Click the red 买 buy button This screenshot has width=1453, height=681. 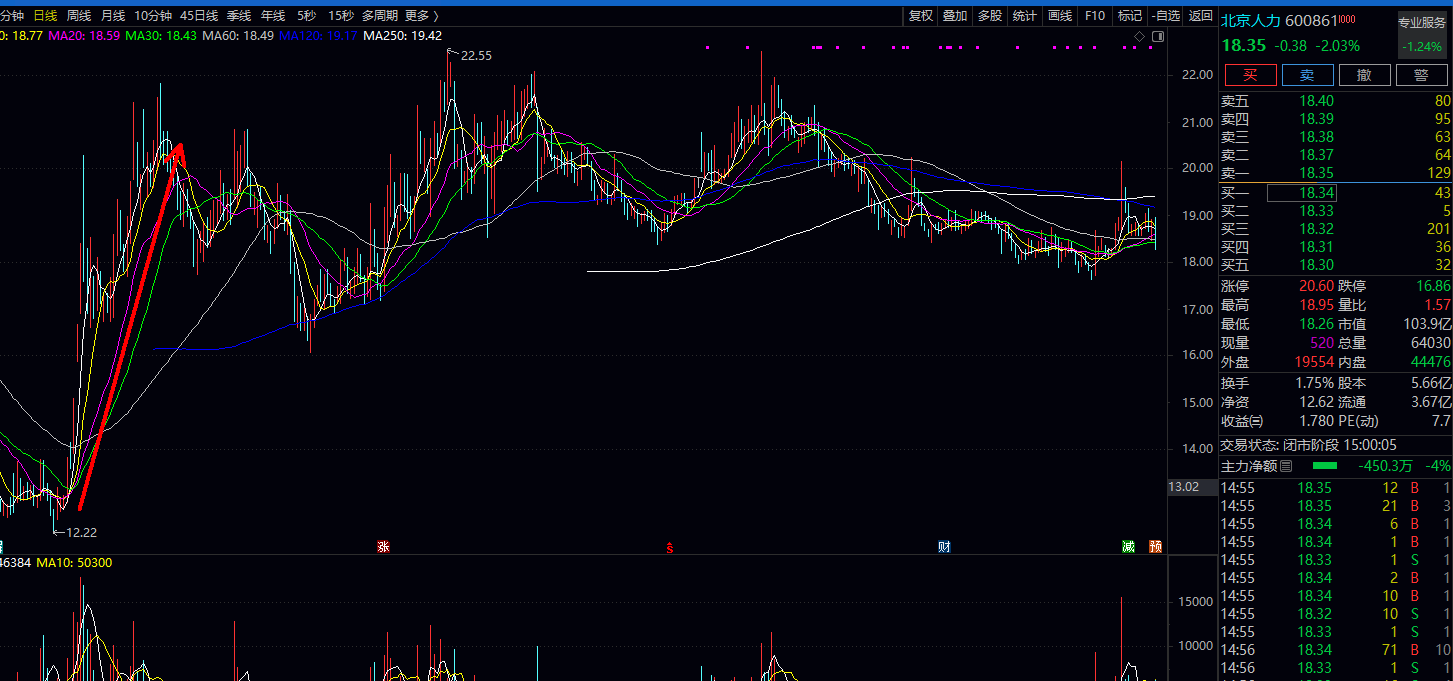click(1252, 75)
